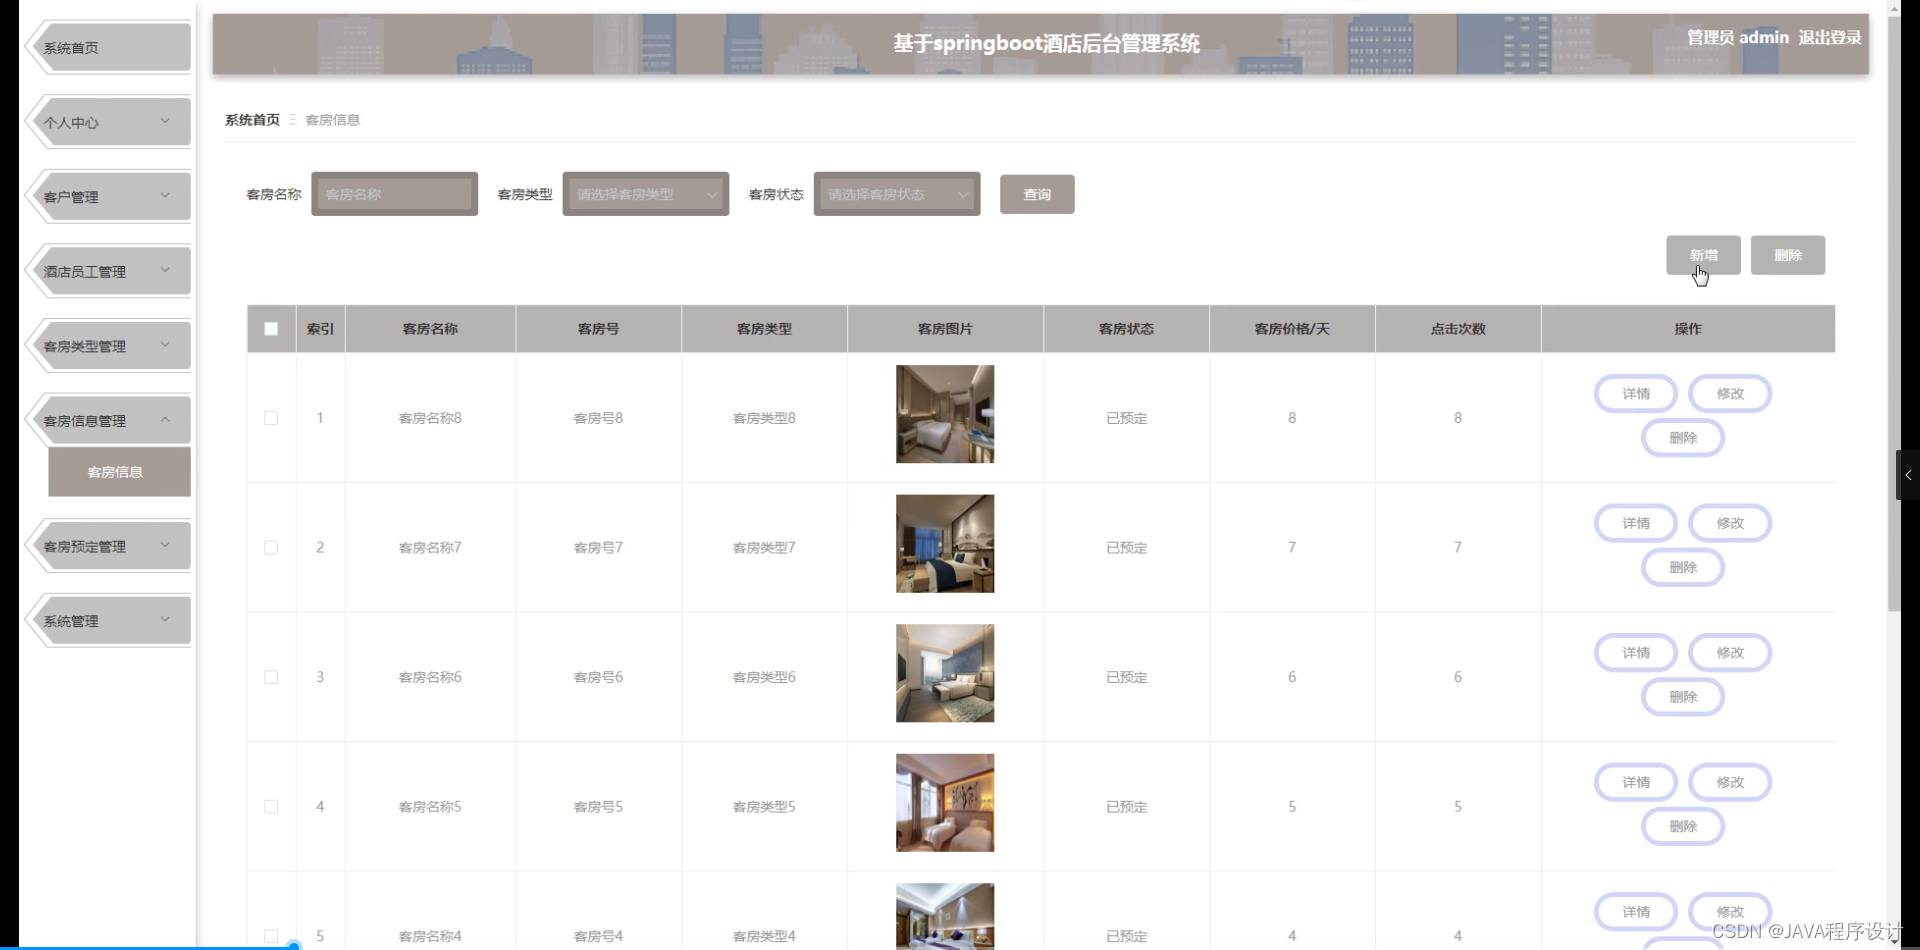The image size is (1920, 950).
Task: Collapse the 客房信息管理 sidebar menu
Action: pyautogui.click(x=109, y=420)
